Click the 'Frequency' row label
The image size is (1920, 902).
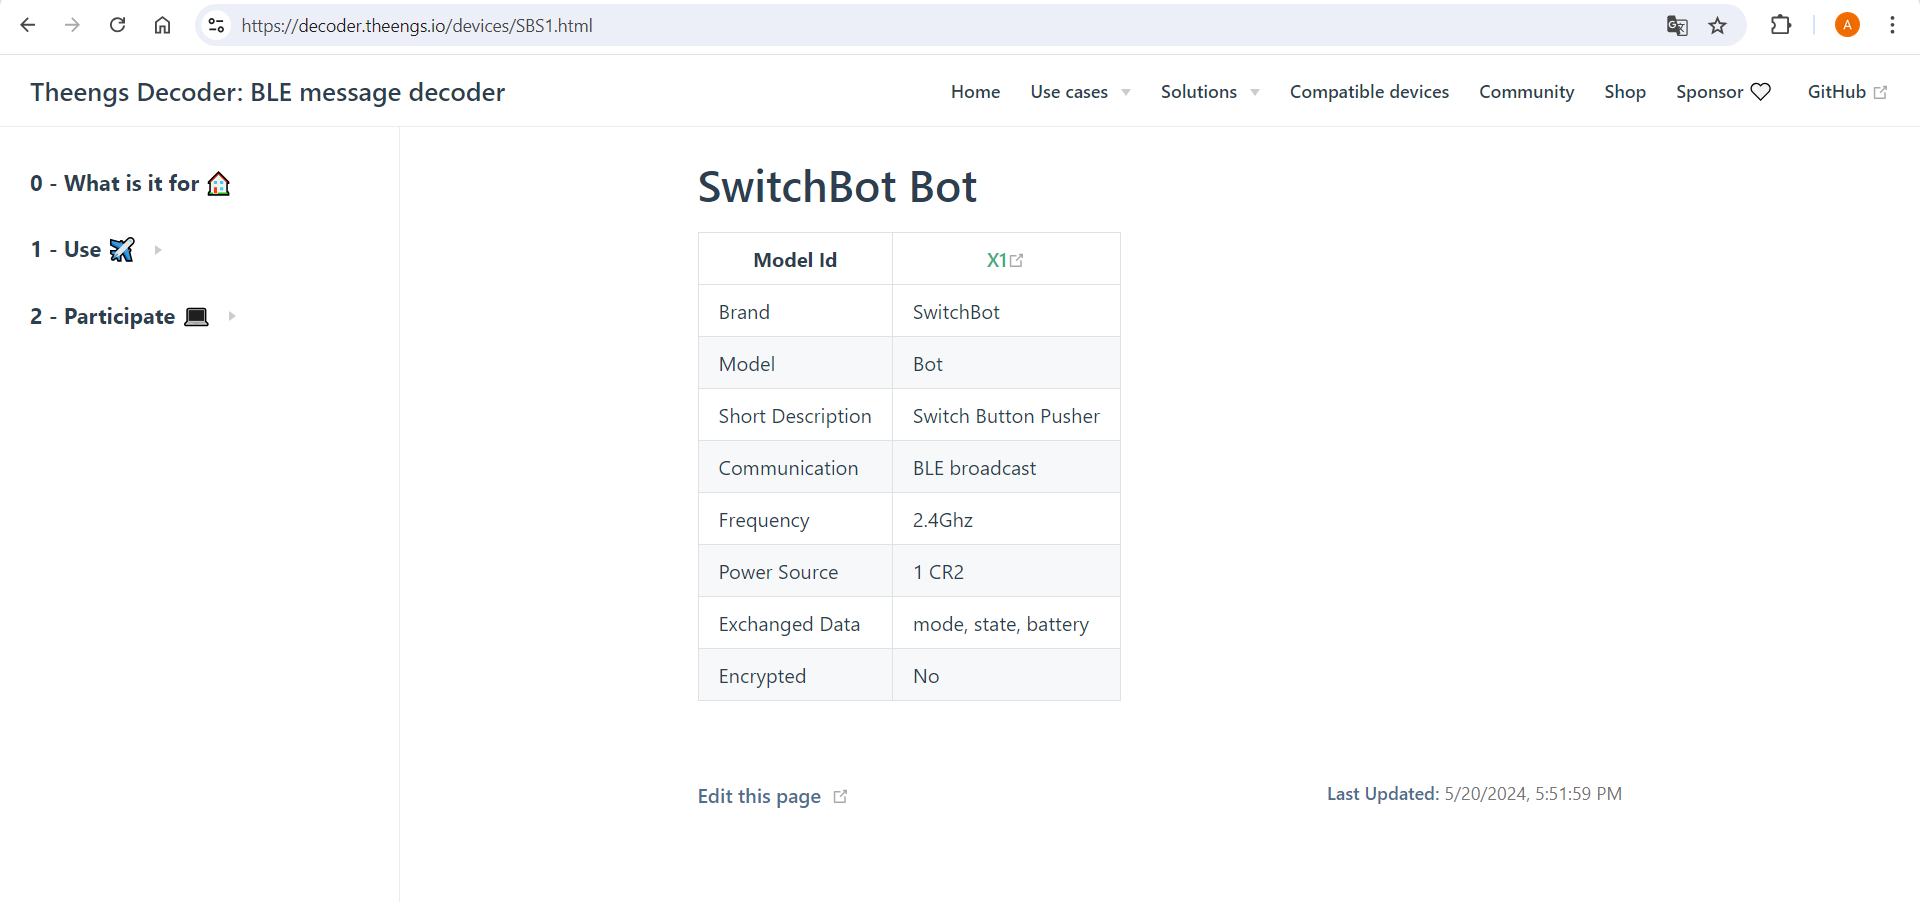[x=764, y=520]
